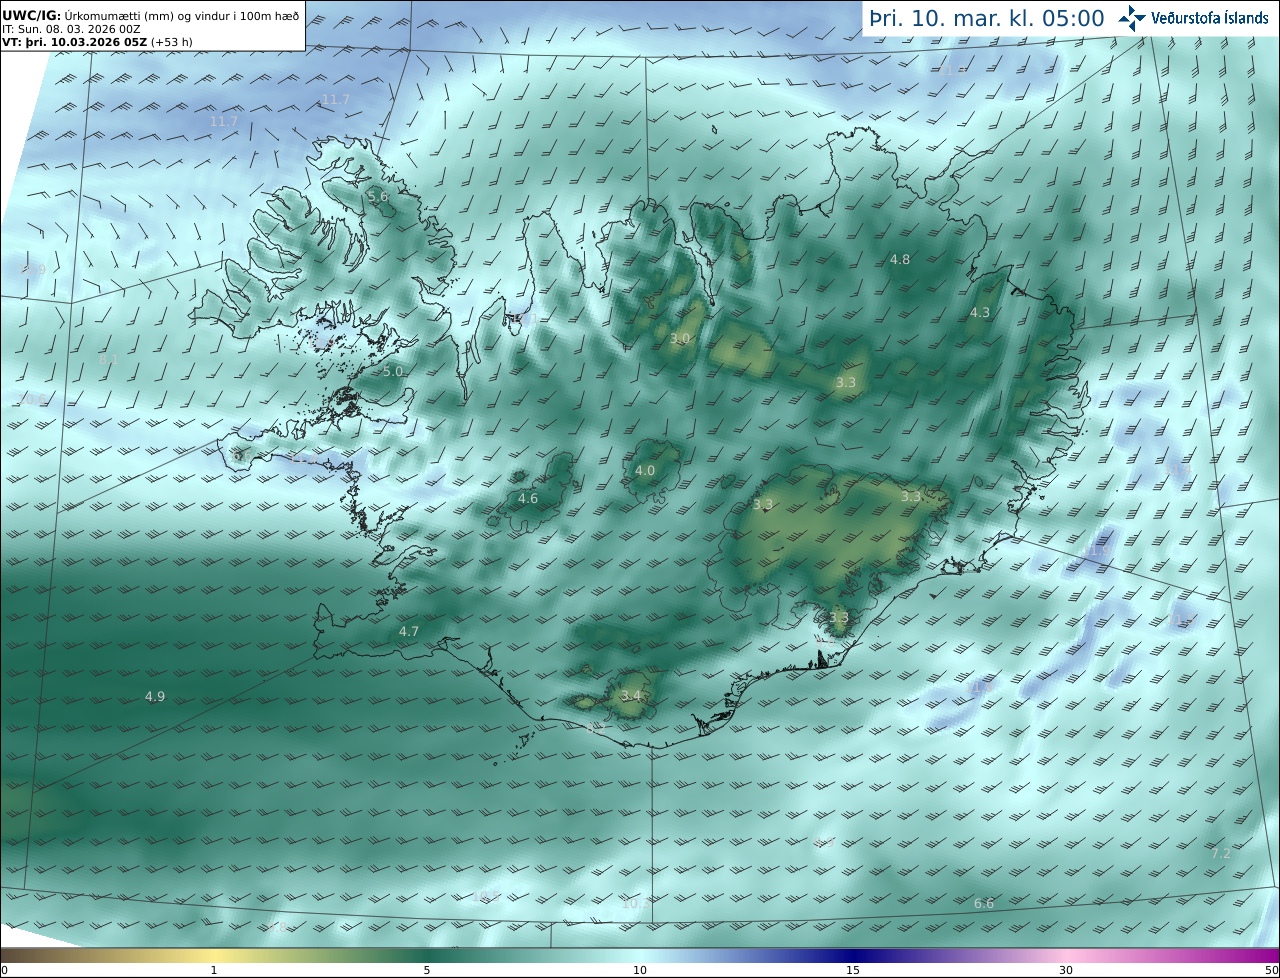Viewport: 1280px width, 978px height.
Task: Click the 'Úrkomumætti (mm) og vindur í 100m hæð' title
Action: [x=182, y=15]
